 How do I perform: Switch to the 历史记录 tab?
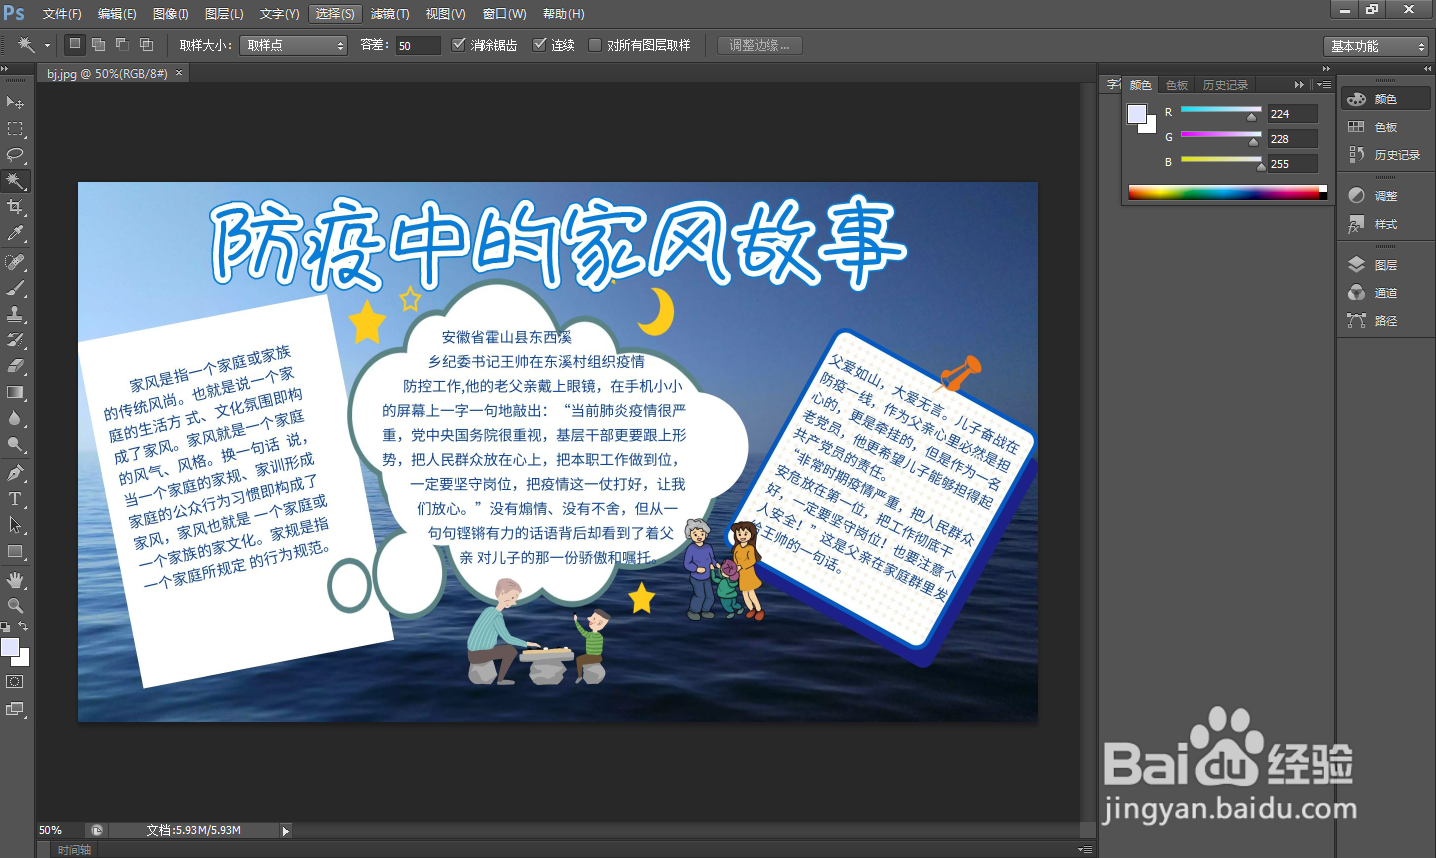(1225, 85)
